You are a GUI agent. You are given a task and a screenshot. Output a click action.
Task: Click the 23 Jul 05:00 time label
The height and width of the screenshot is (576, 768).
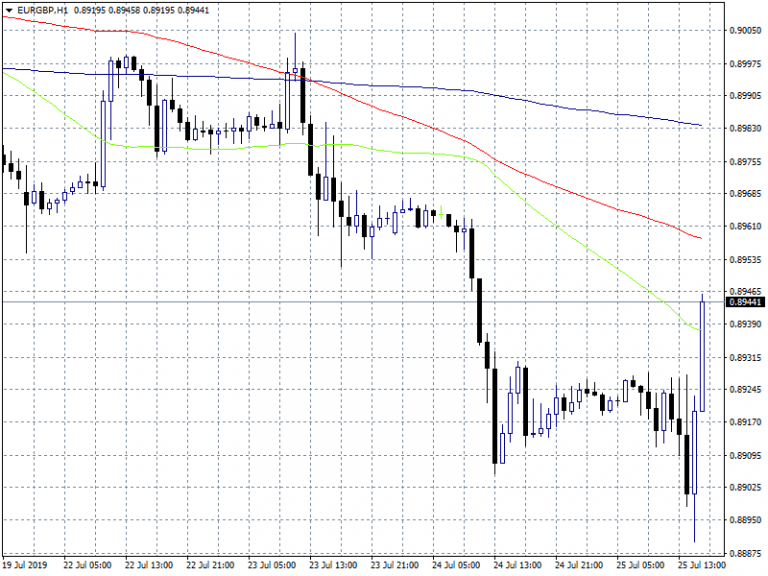(x=270, y=565)
